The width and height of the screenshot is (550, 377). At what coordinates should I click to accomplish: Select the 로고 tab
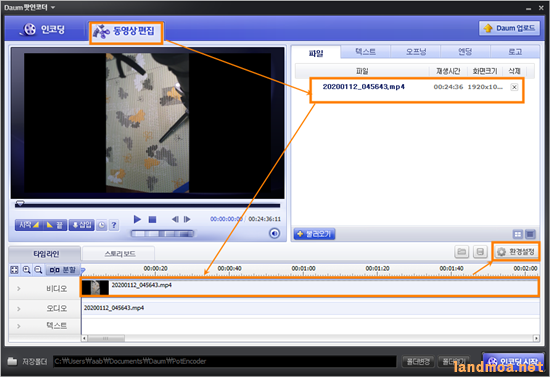tap(515, 52)
